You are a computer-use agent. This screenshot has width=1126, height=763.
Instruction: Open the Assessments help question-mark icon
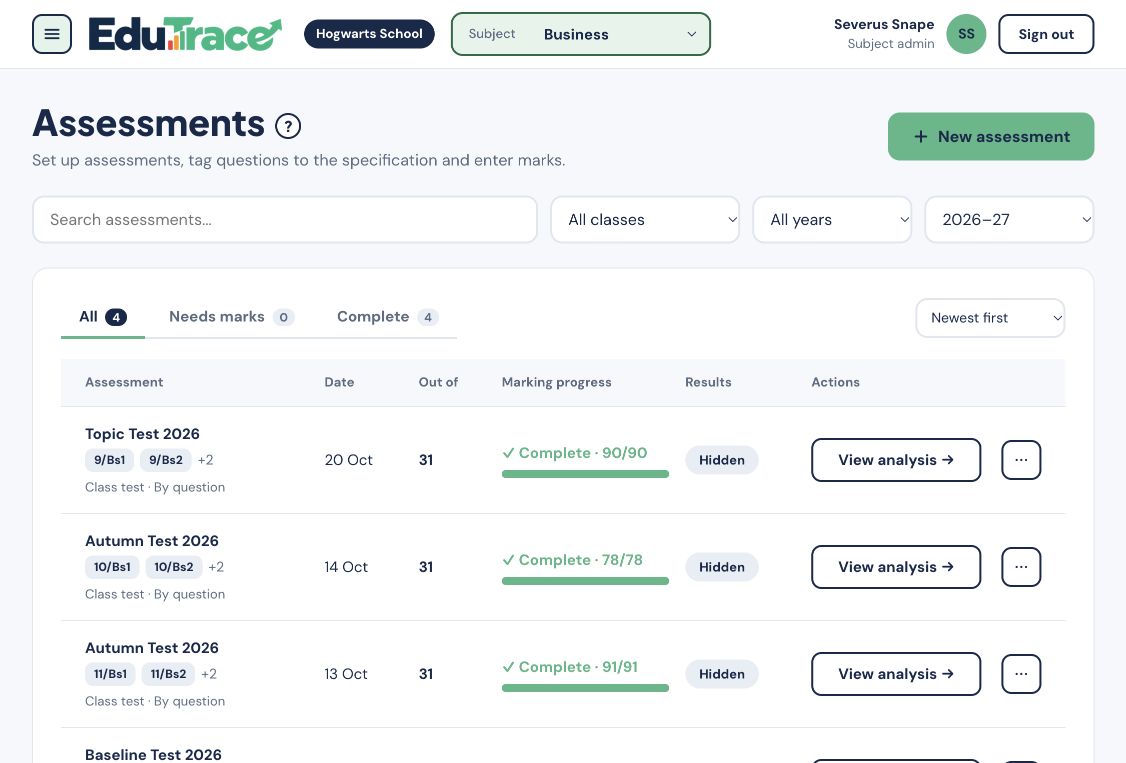pyautogui.click(x=288, y=126)
